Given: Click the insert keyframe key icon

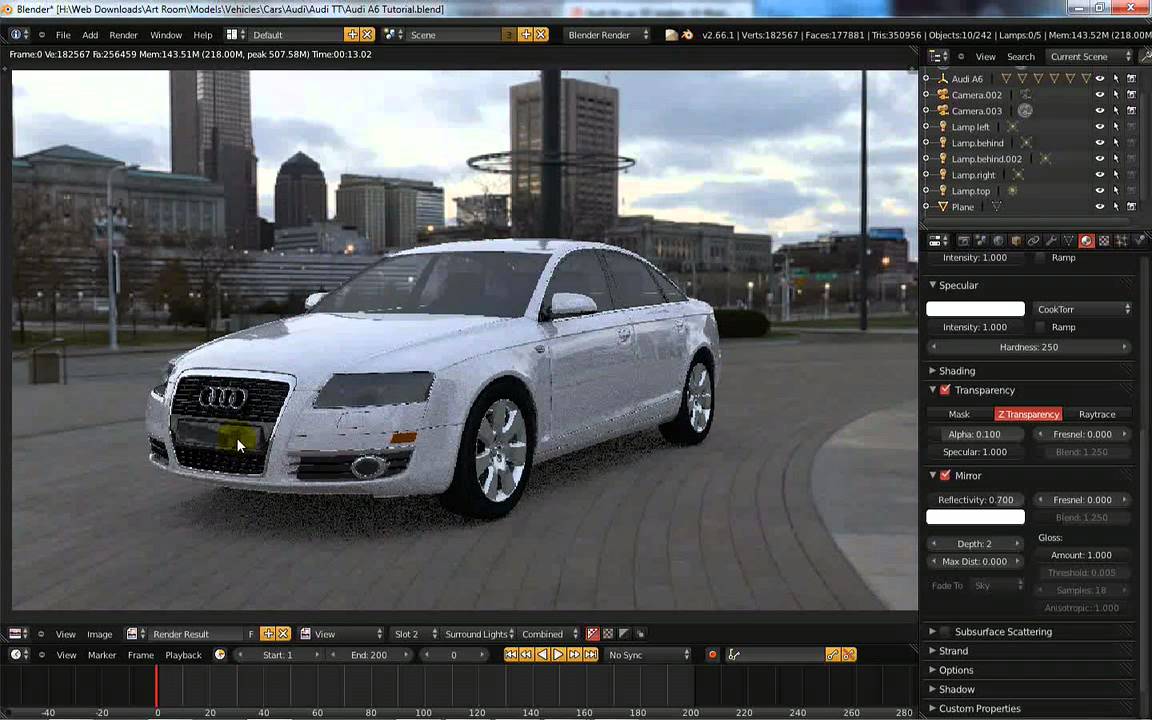Looking at the screenshot, I should (x=832, y=655).
